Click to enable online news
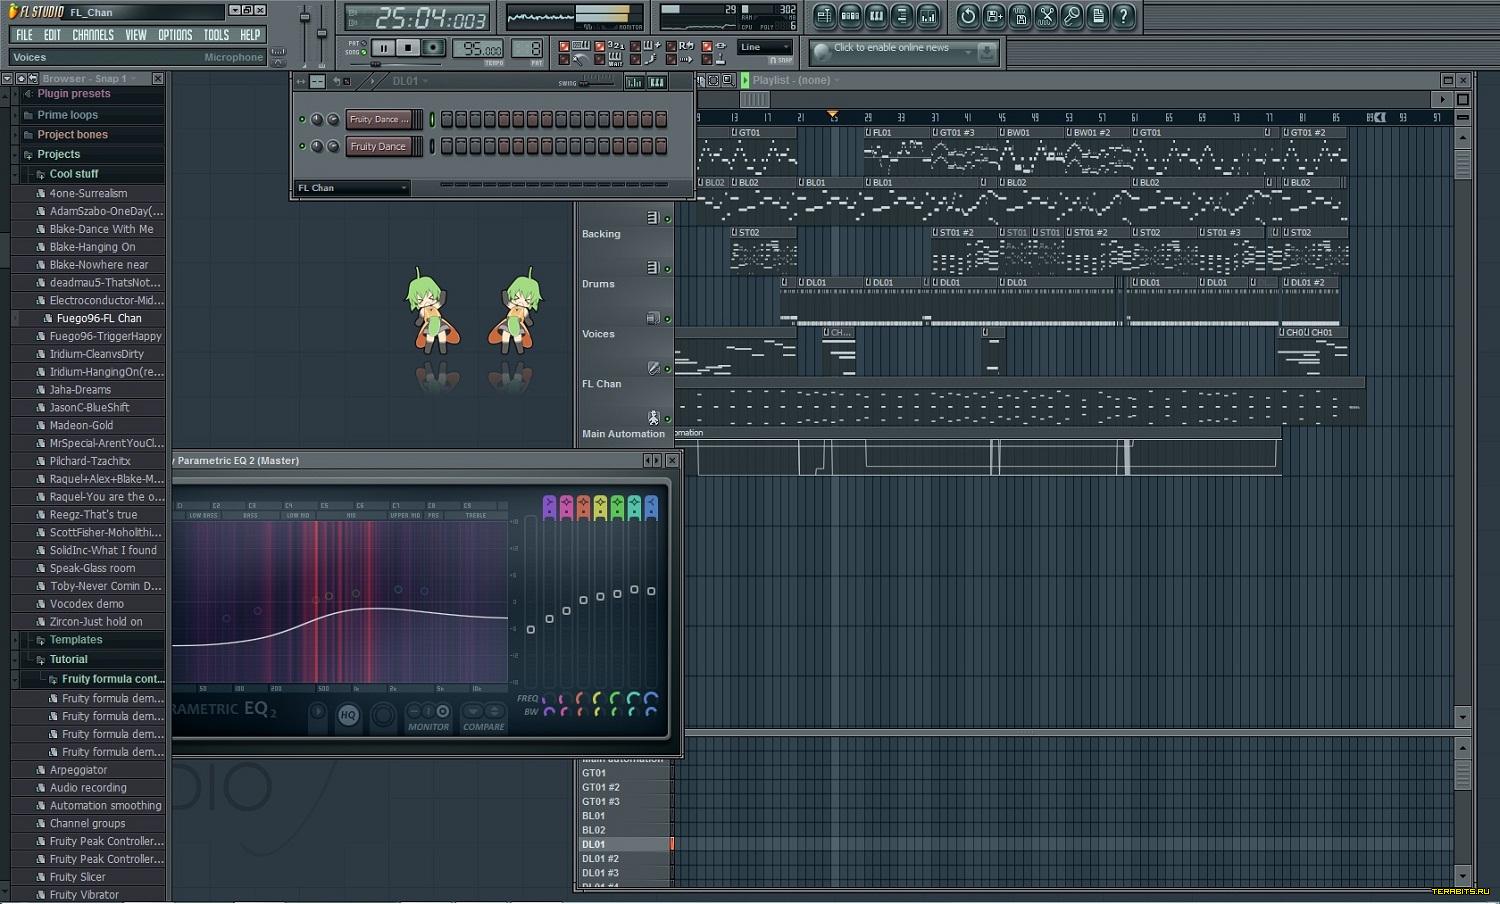Image resolution: width=1500 pixels, height=904 pixels. point(890,48)
